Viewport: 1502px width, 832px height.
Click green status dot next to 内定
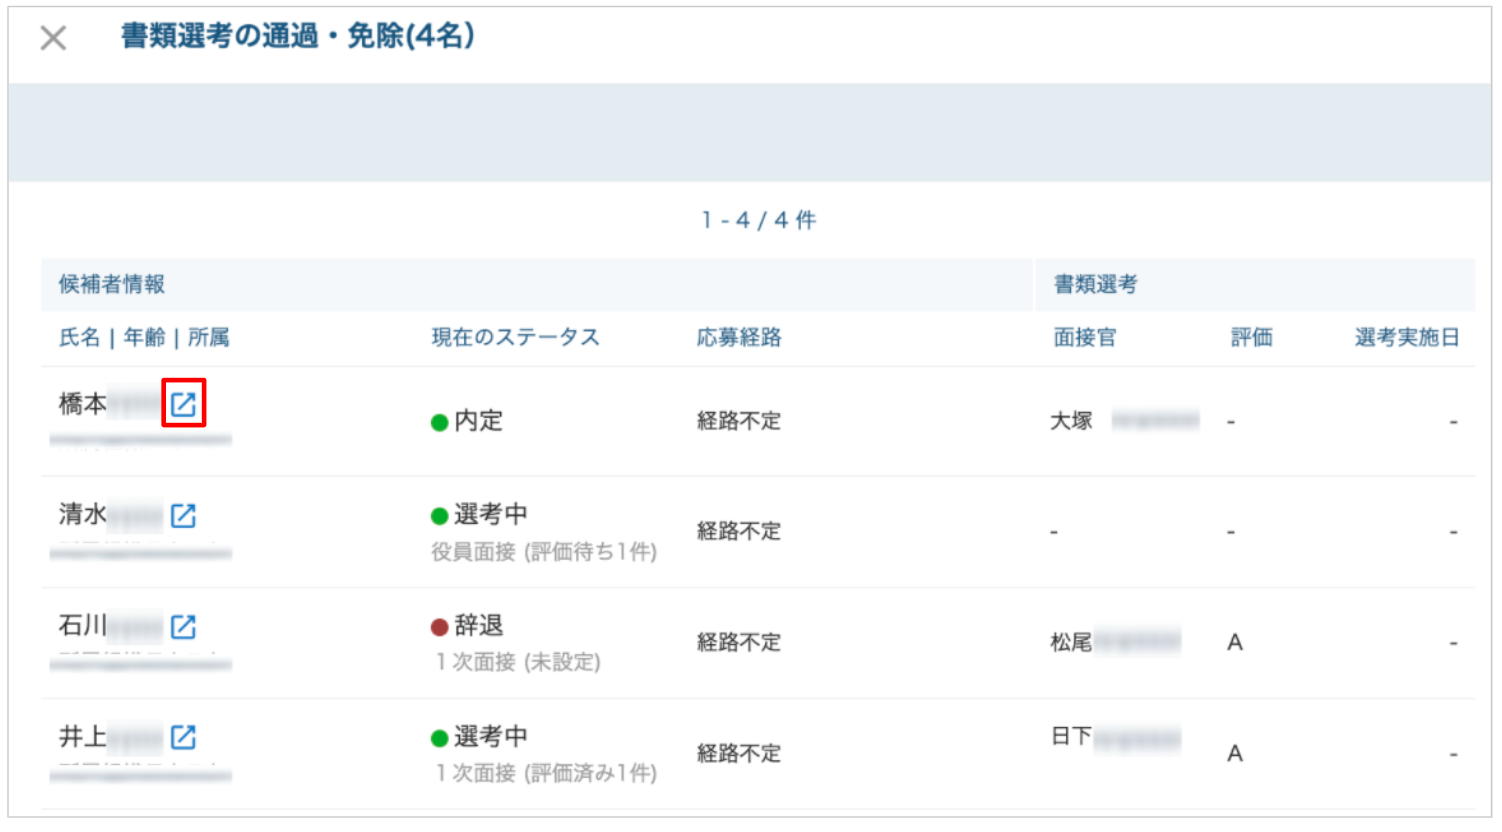[439, 422]
